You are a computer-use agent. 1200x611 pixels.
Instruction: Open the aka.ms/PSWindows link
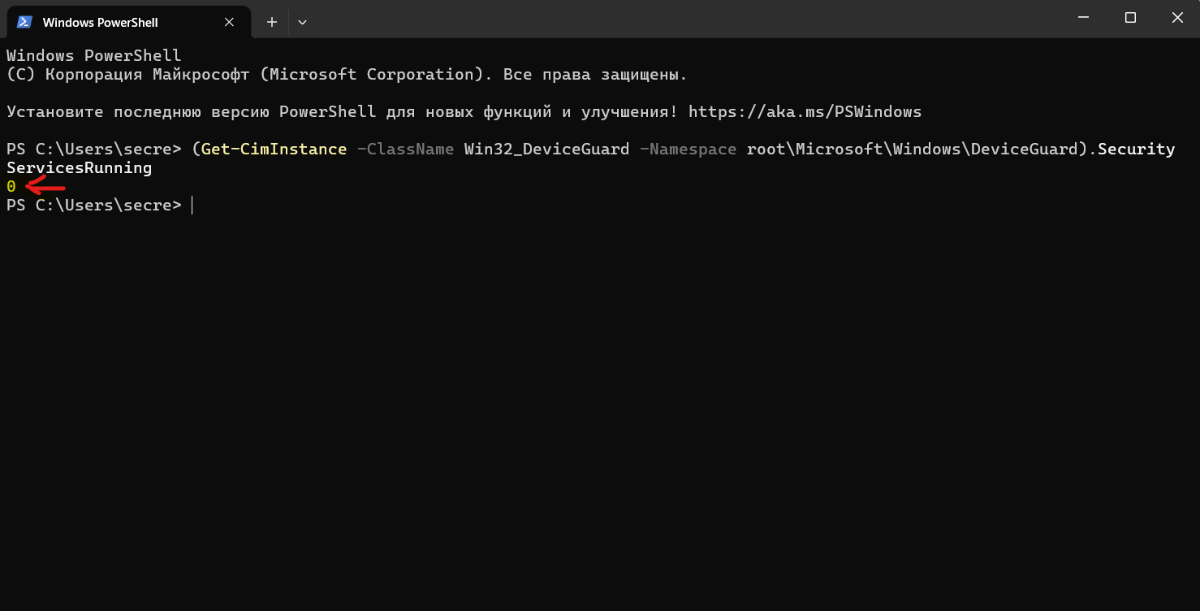[805, 111]
